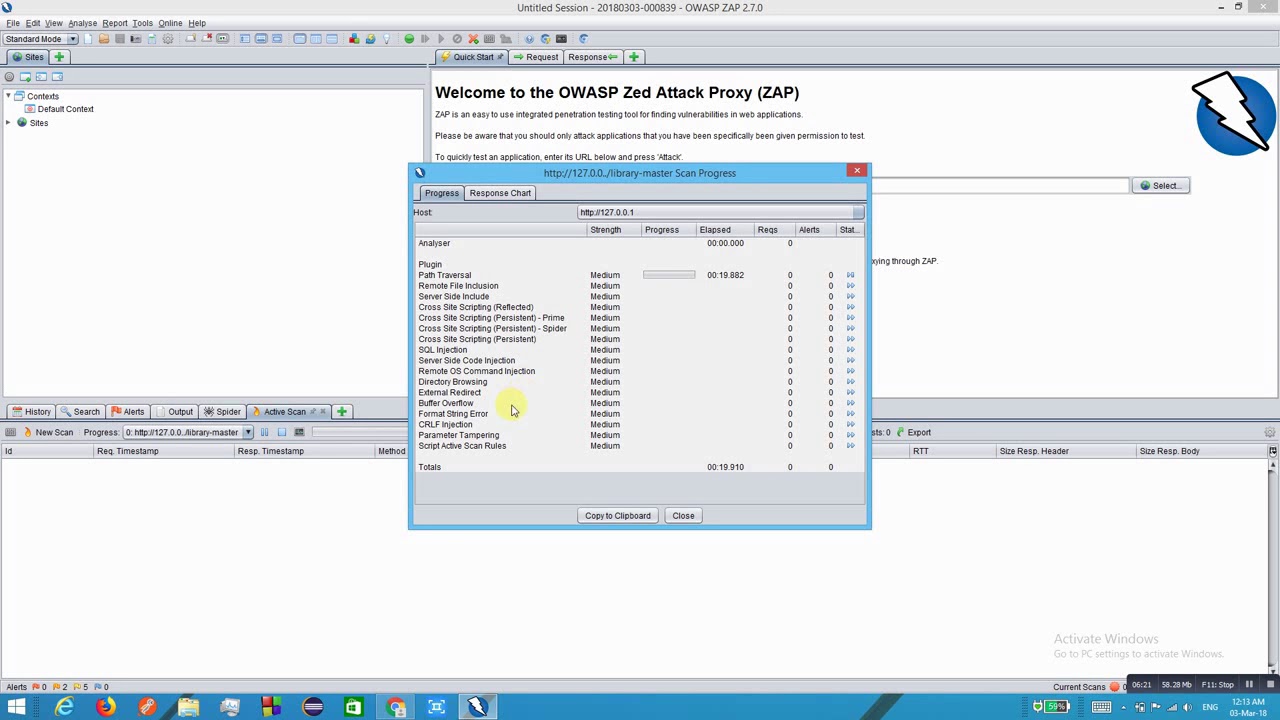This screenshot has height=720, width=1280.
Task: Skip the CRLF Injection plugin
Action: [x=851, y=425]
